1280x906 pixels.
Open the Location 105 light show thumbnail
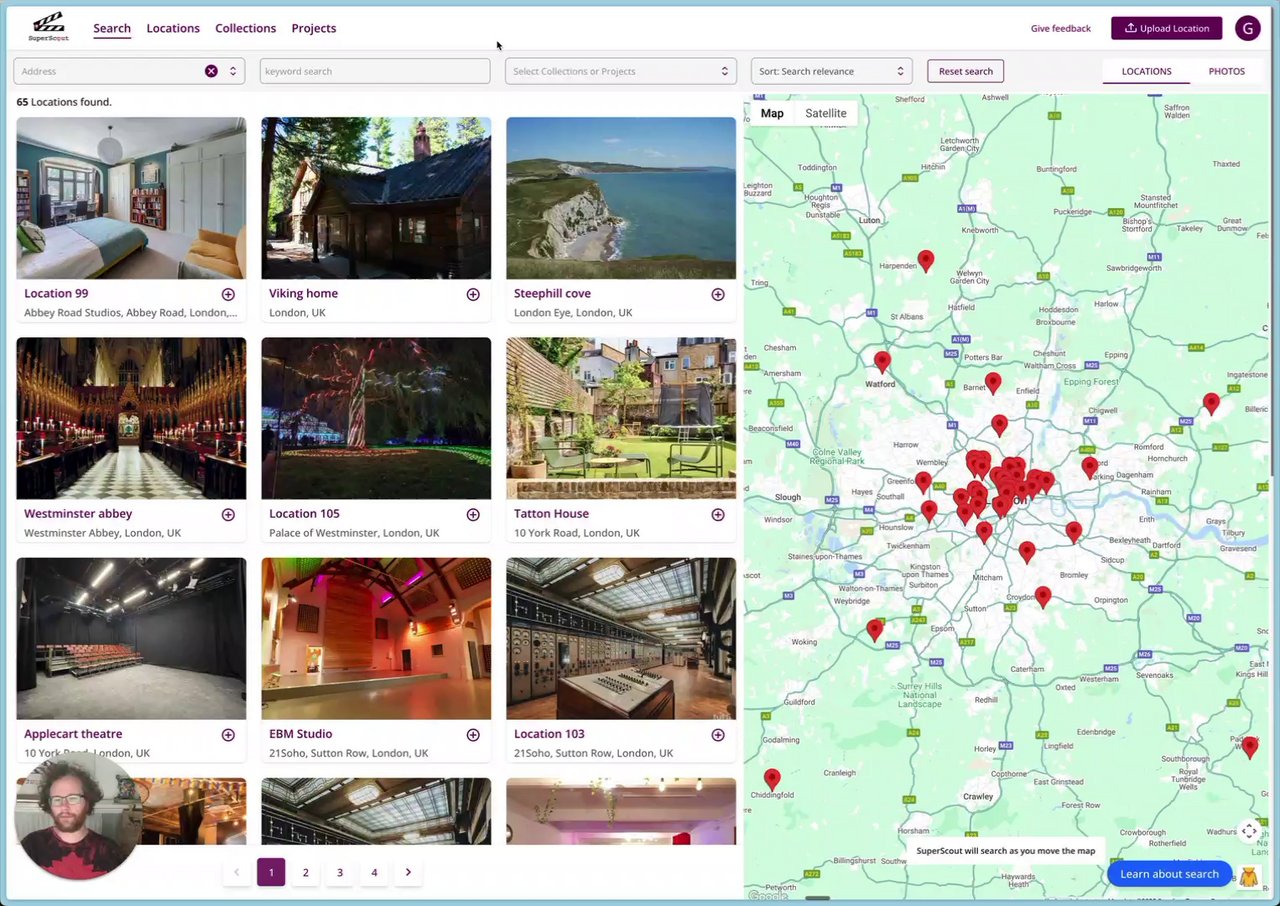pyautogui.click(x=376, y=418)
